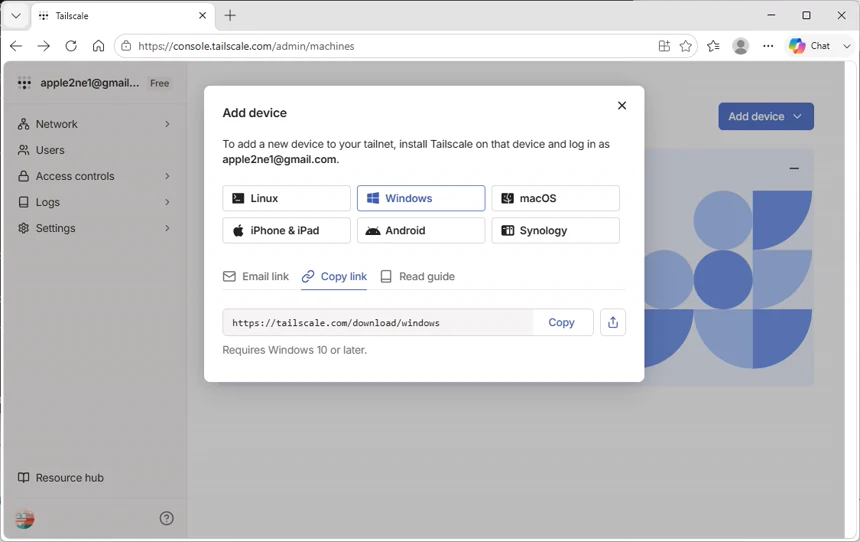The height and width of the screenshot is (542, 860).
Task: Click the Android robot icon
Action: pos(373,230)
